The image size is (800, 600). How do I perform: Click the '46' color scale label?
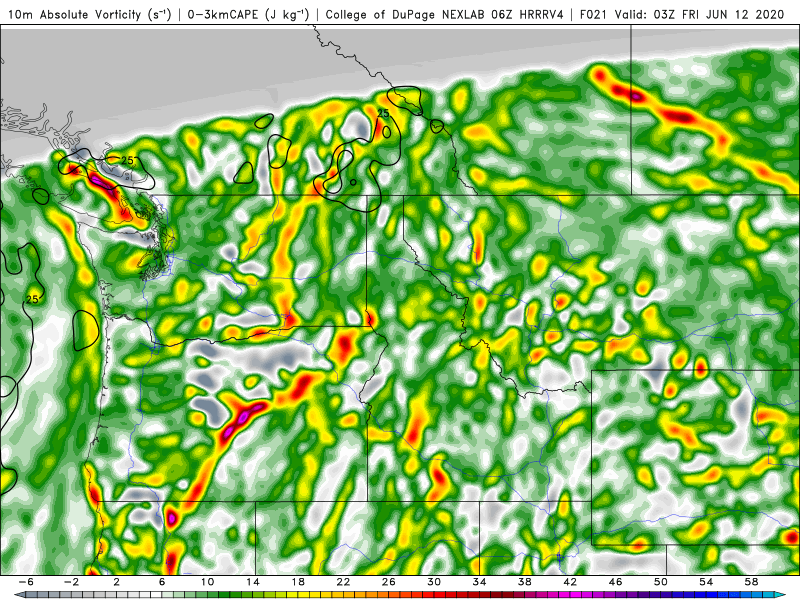point(615,582)
